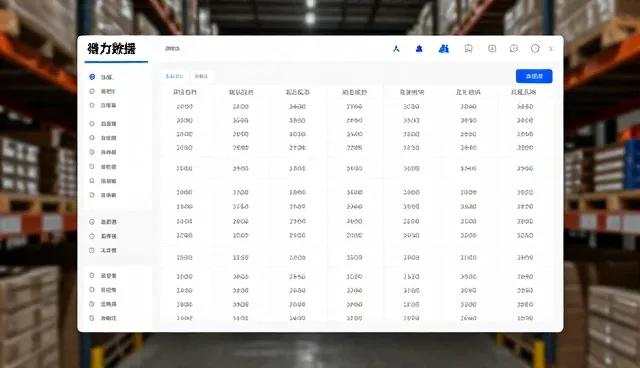The image size is (640, 368).
Task: Click the gray square icon in header
Action: click(492, 49)
